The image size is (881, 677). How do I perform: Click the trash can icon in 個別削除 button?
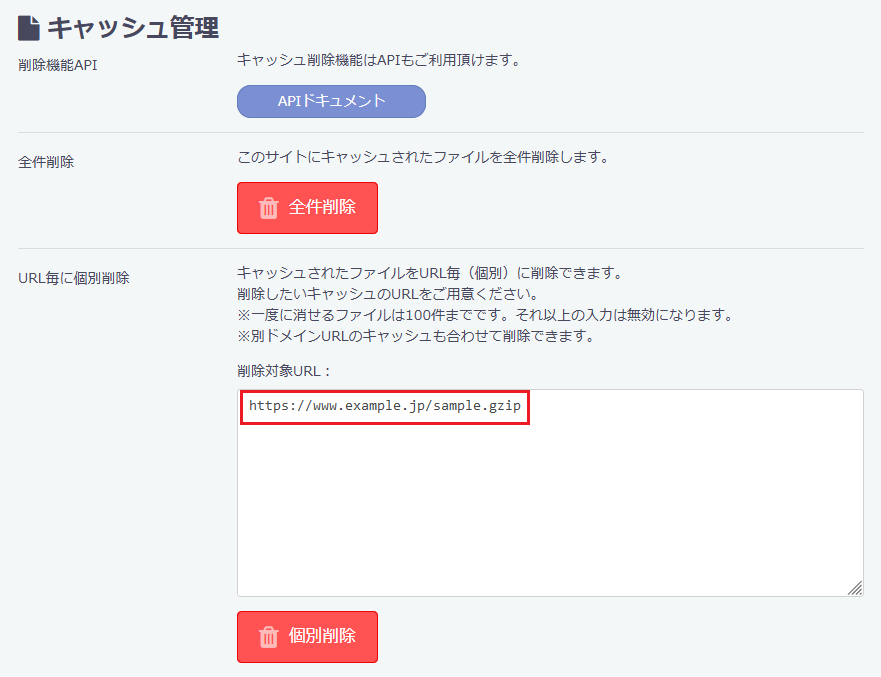[x=268, y=637]
